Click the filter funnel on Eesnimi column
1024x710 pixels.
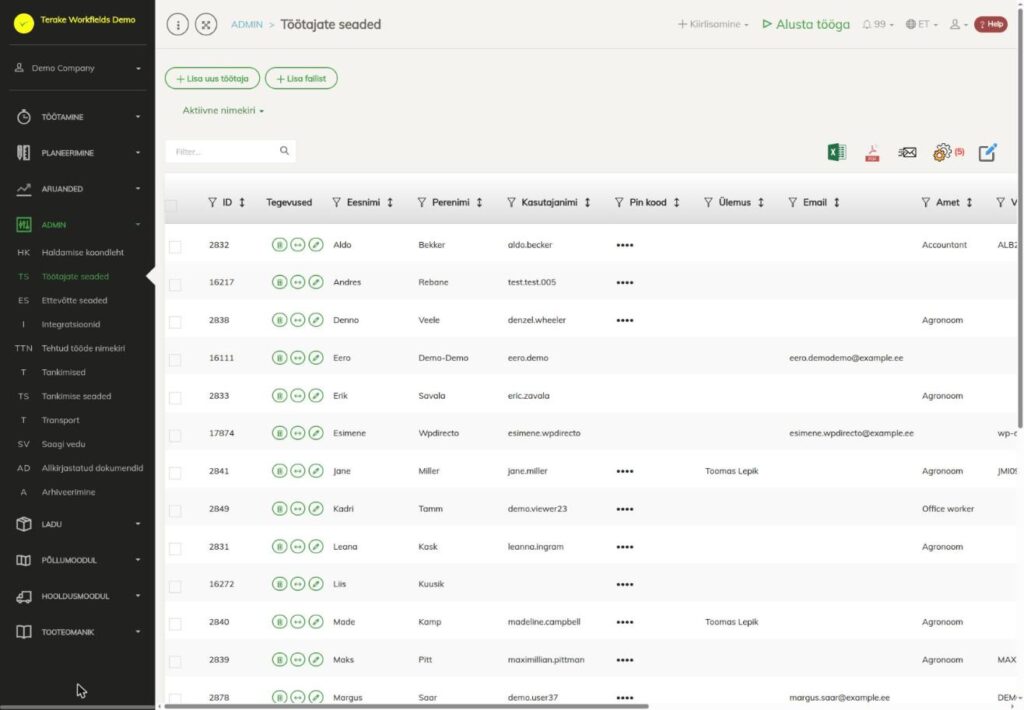pos(336,202)
